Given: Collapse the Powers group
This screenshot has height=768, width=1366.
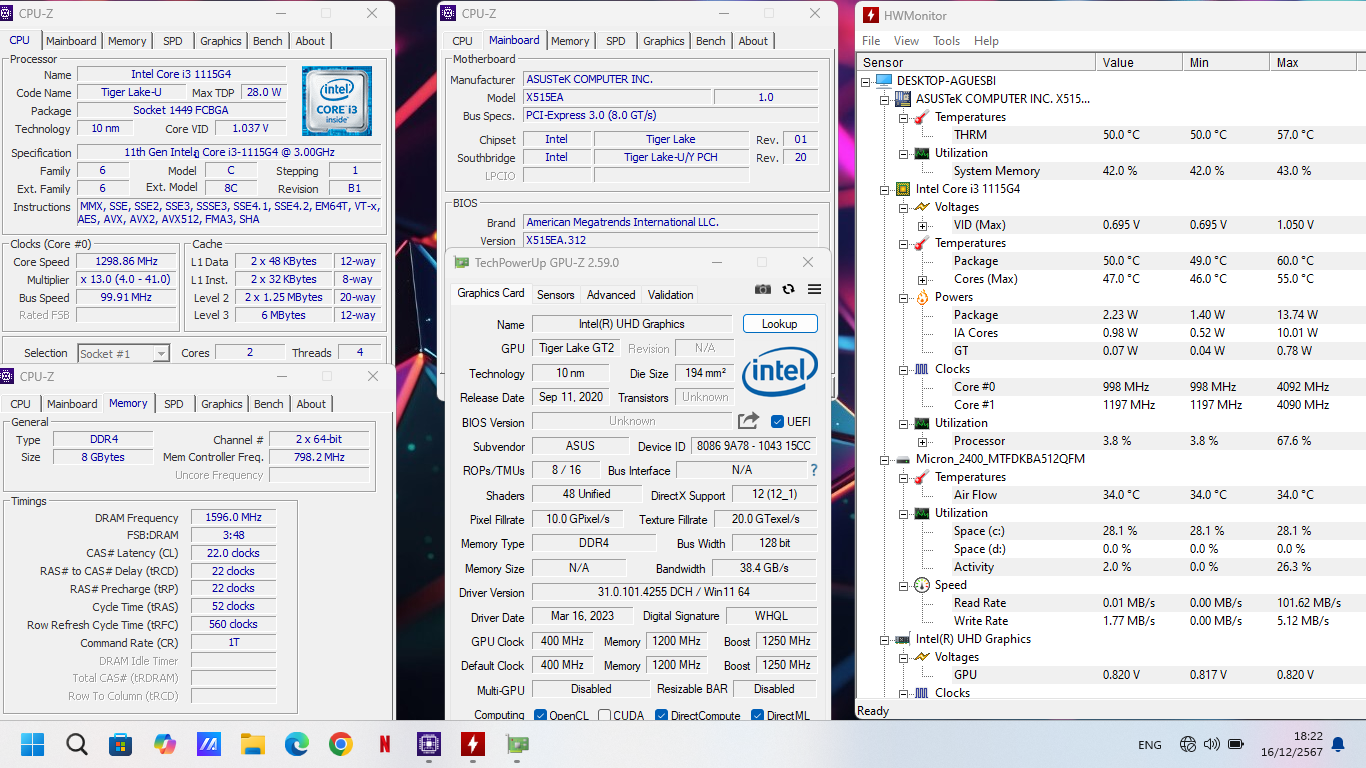Looking at the screenshot, I should [x=904, y=297].
